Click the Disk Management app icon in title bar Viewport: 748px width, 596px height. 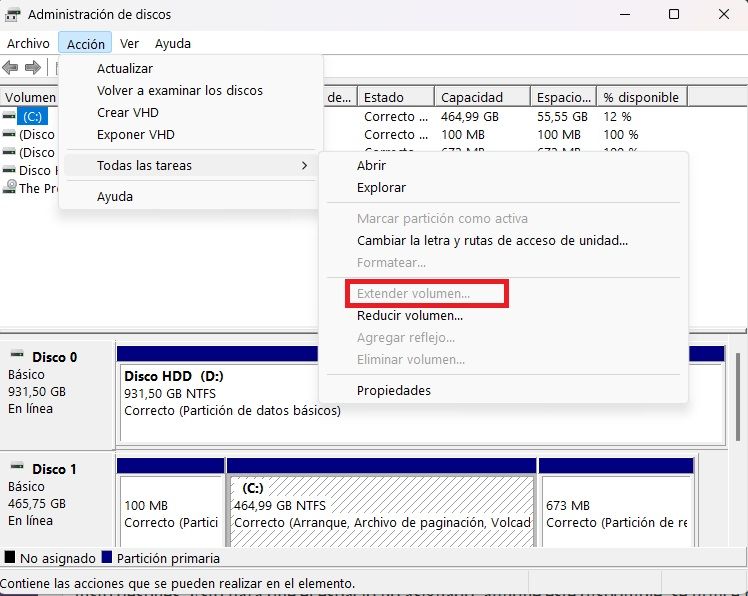12,15
